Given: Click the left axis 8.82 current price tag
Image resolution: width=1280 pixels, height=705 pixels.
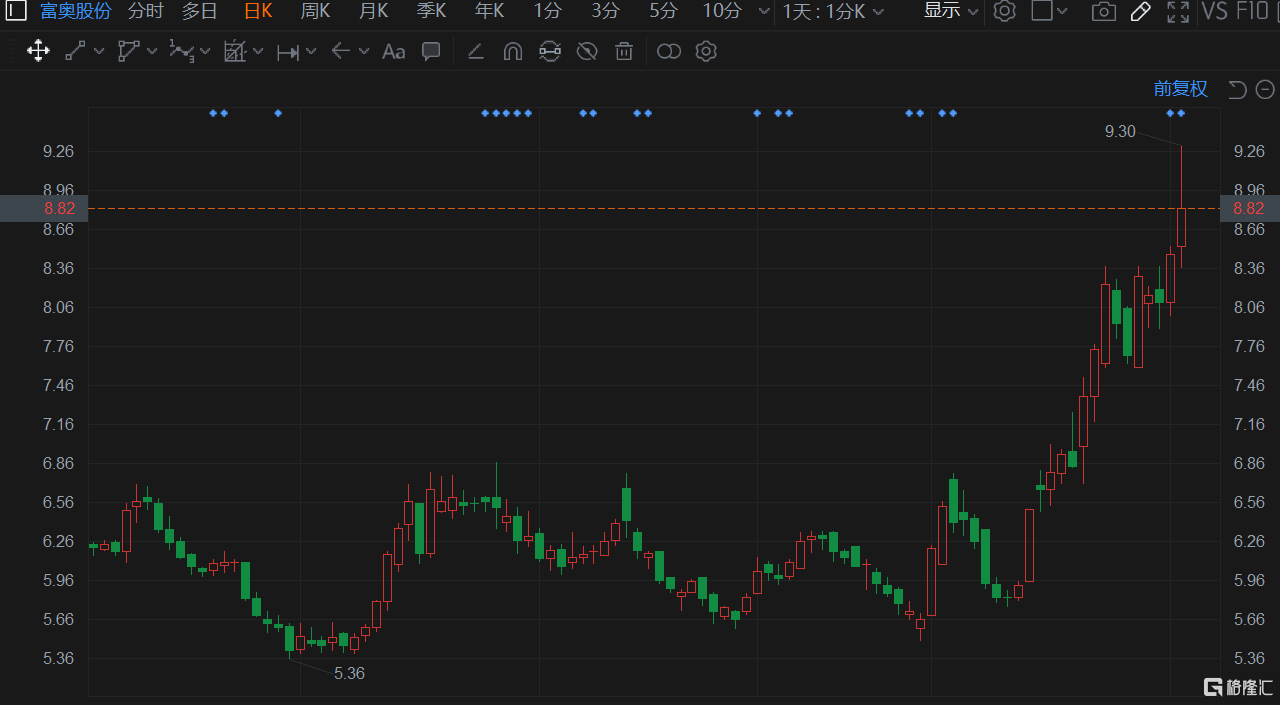Looking at the screenshot, I should 44,208.
